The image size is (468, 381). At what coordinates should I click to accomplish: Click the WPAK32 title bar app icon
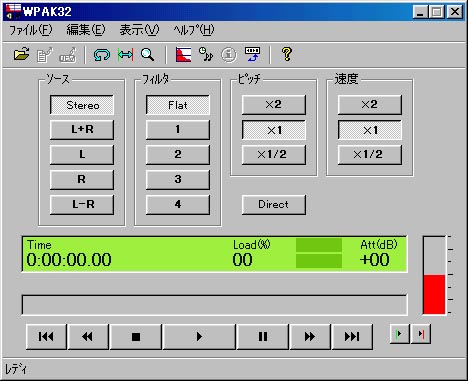(x=14, y=12)
